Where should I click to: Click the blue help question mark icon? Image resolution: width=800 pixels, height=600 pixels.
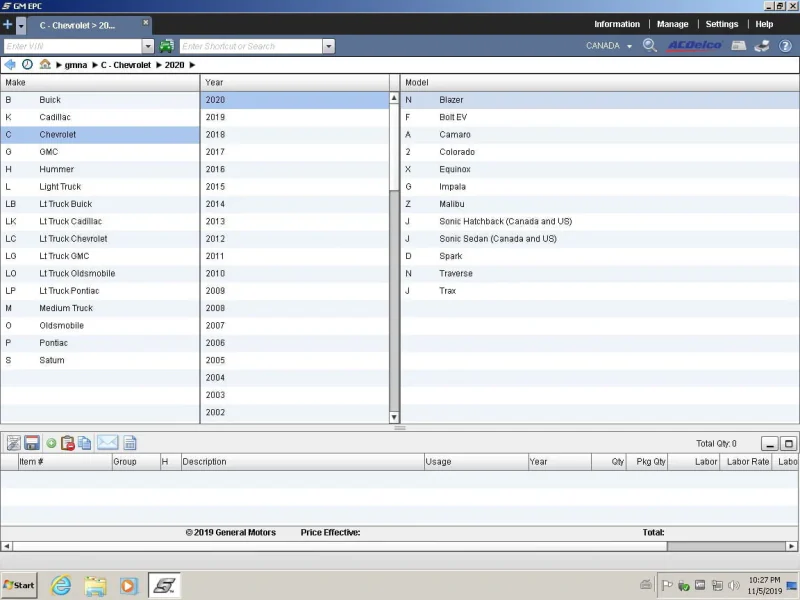click(x=785, y=46)
